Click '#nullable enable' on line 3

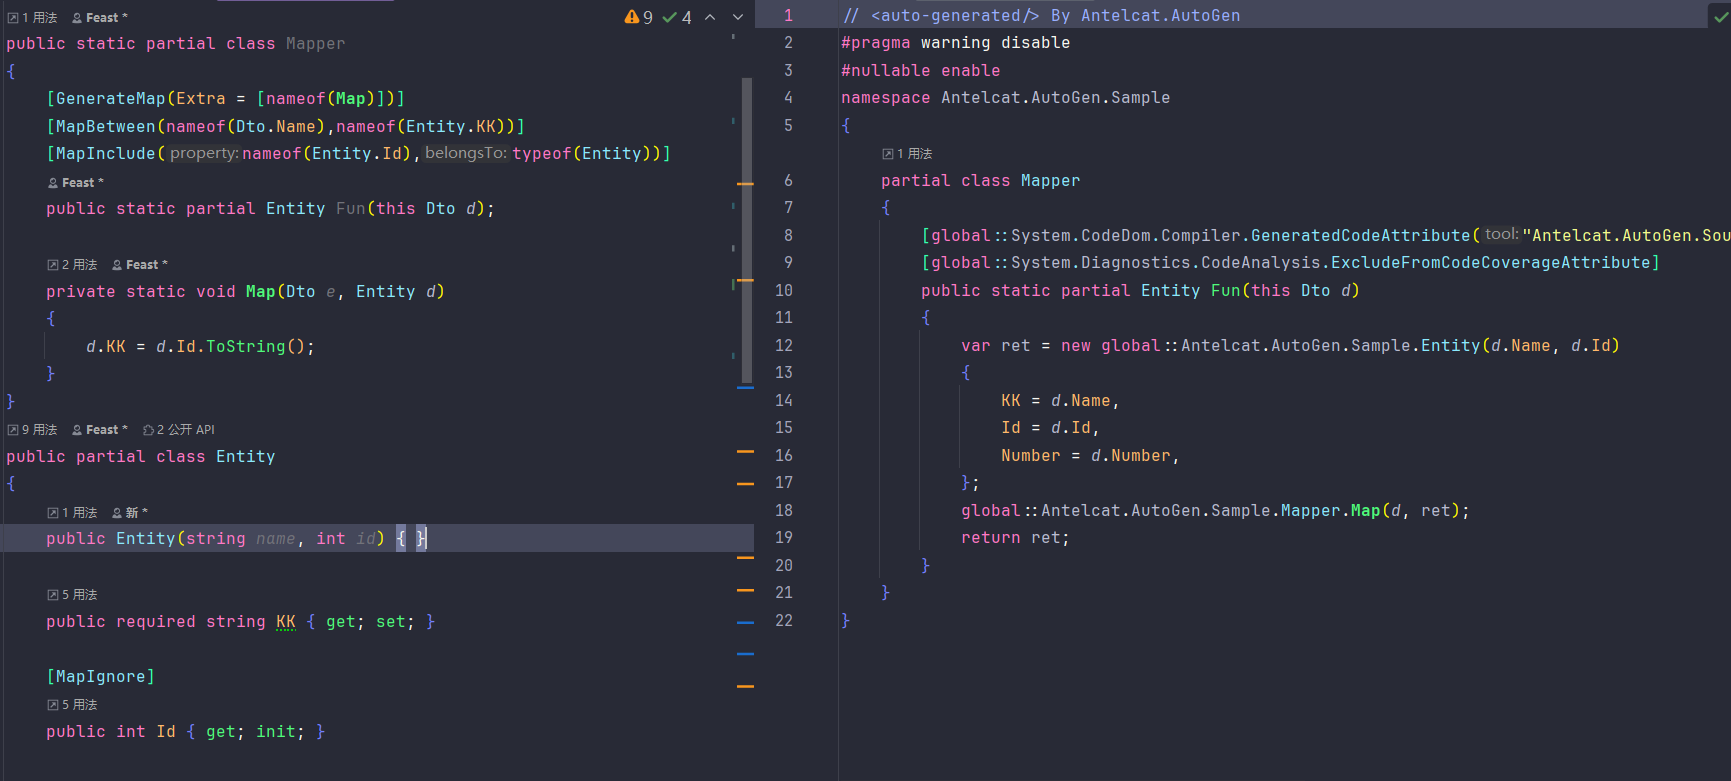tap(921, 70)
